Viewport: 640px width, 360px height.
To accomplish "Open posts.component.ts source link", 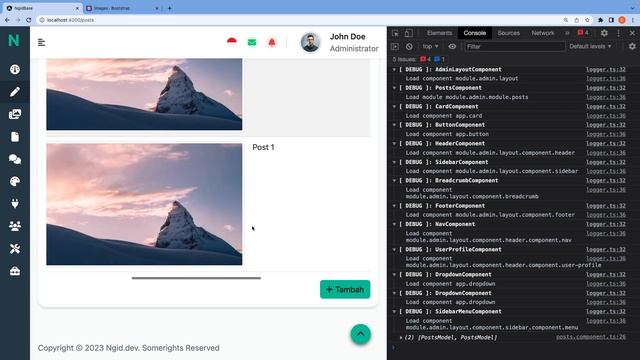I will click(591, 337).
